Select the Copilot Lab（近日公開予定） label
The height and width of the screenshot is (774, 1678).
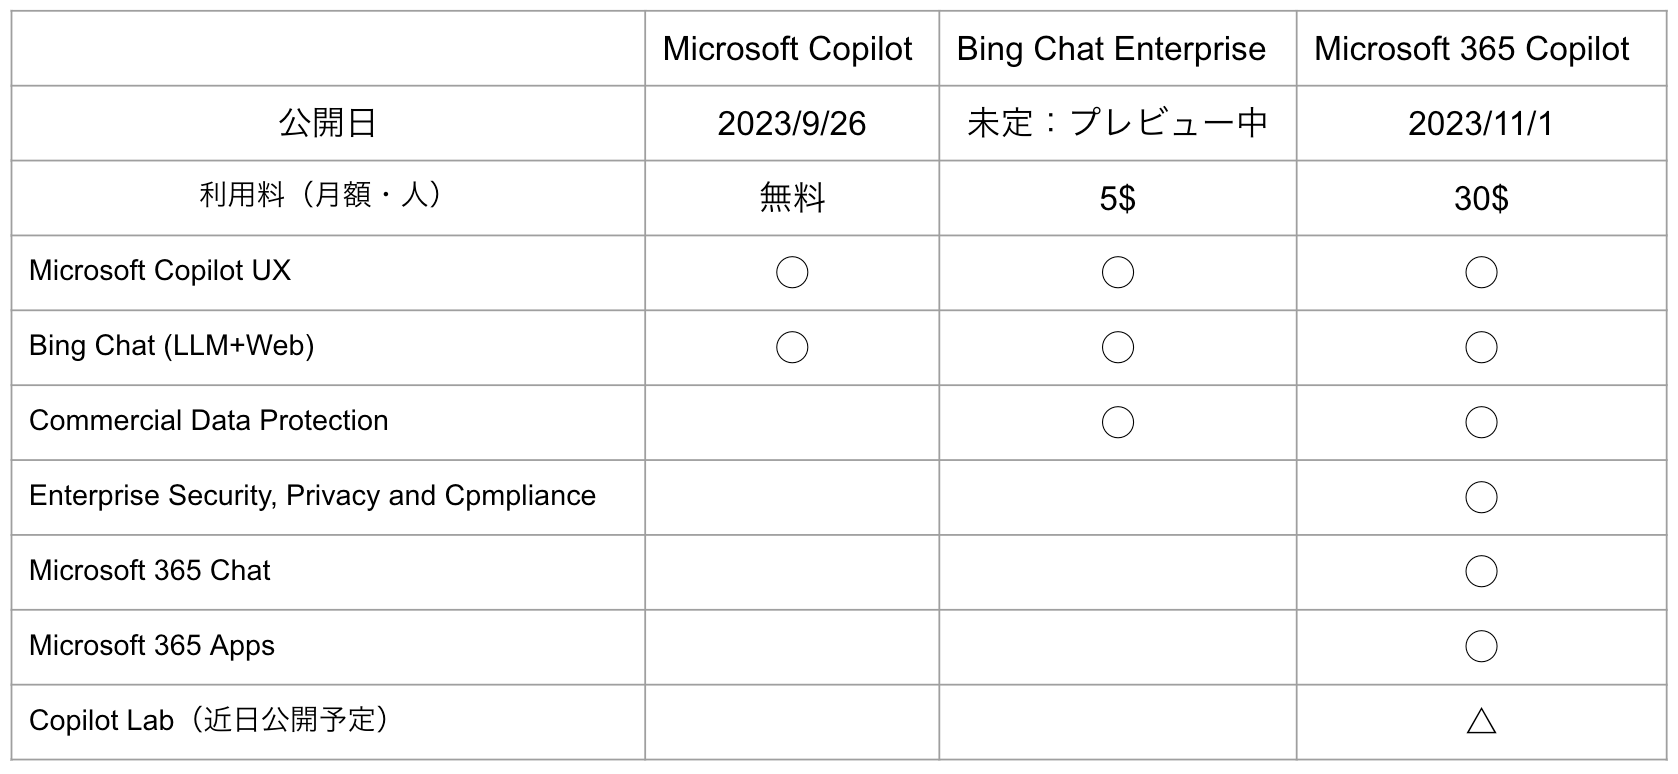click(210, 720)
